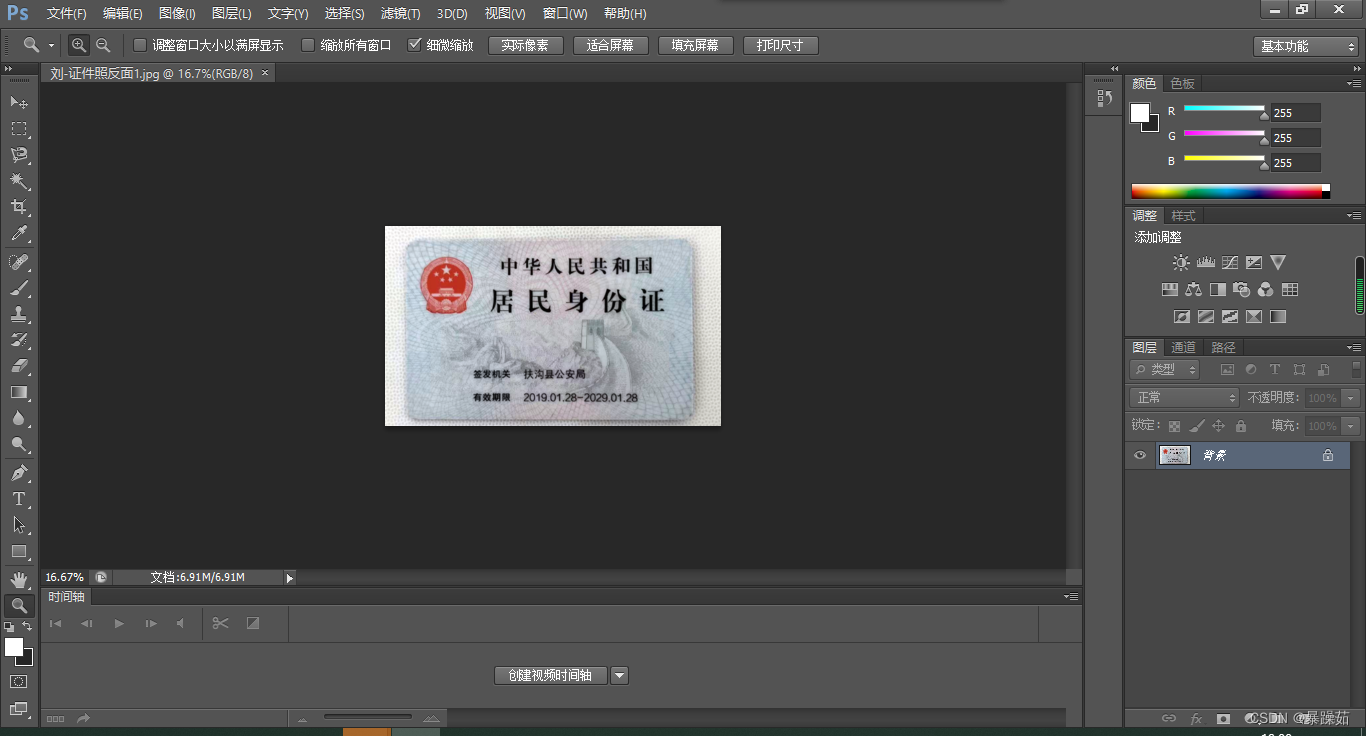Open the History panel icon
Screen dimensions: 1366x736
(x=1104, y=98)
